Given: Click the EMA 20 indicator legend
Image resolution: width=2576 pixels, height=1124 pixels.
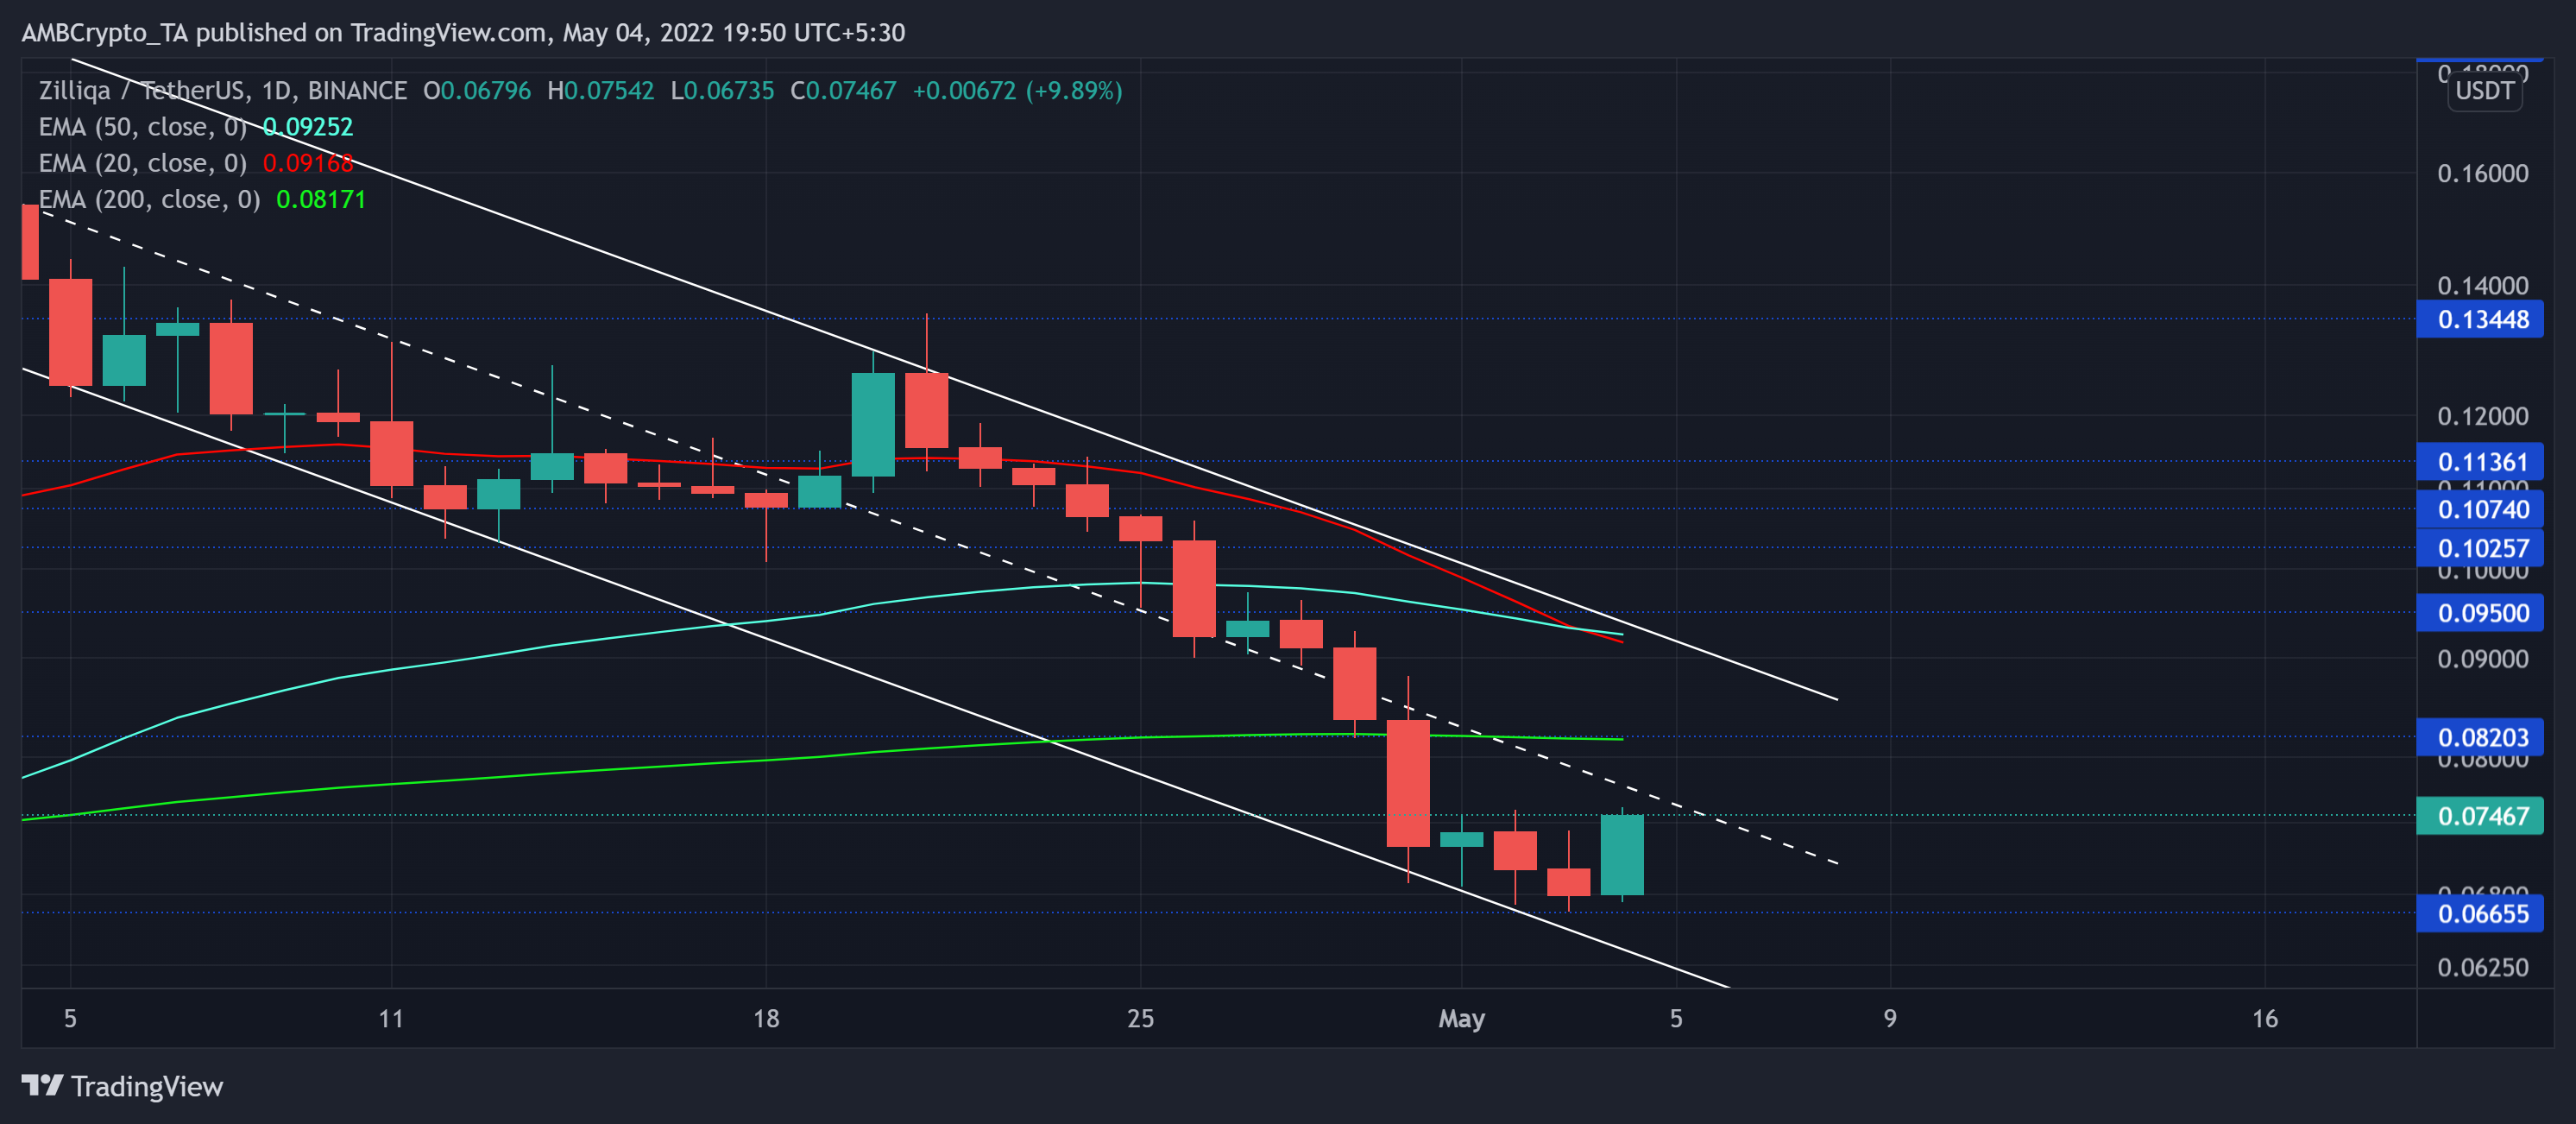Looking at the screenshot, I should (196, 163).
